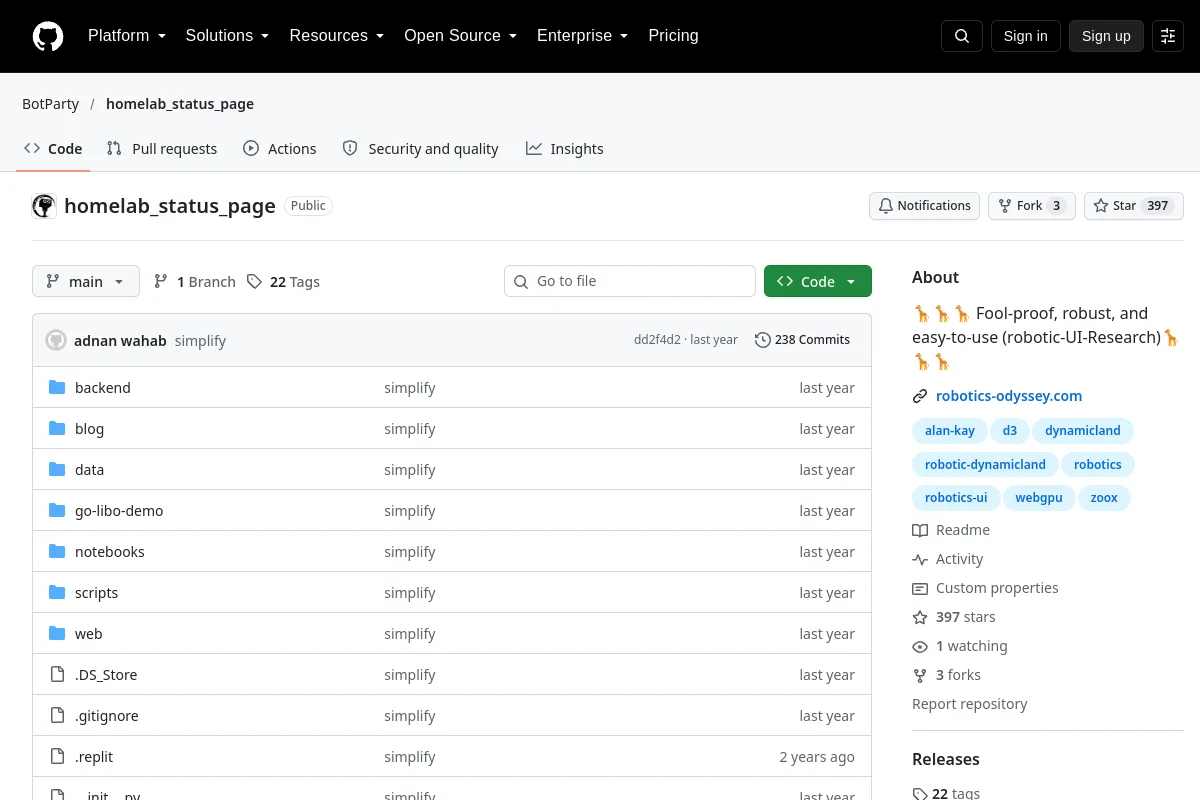Open the 238 Commits history link

(803, 340)
